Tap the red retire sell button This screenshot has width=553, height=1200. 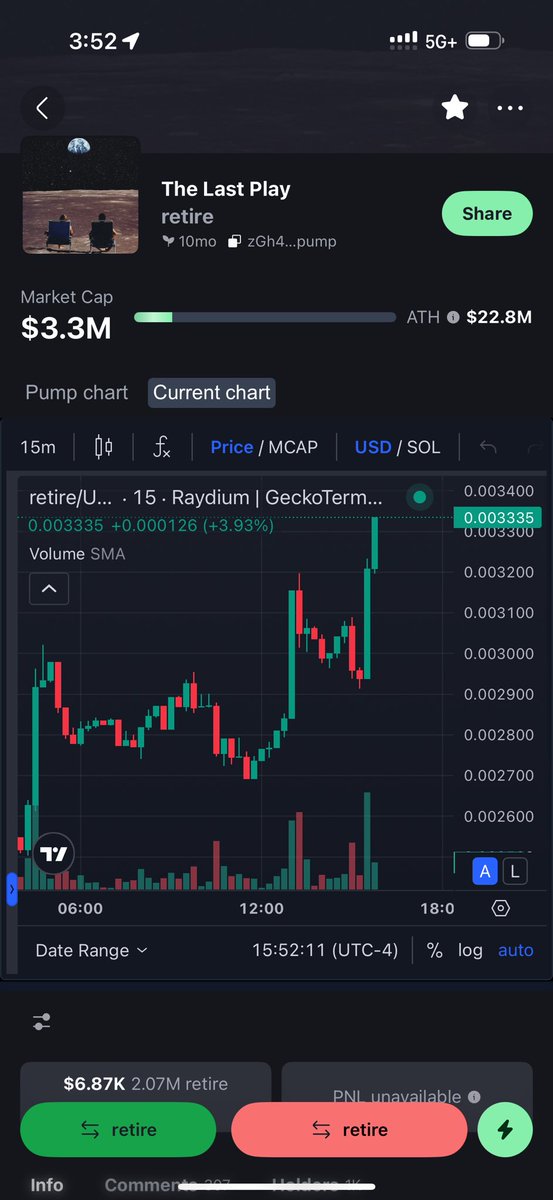pyautogui.click(x=349, y=1130)
